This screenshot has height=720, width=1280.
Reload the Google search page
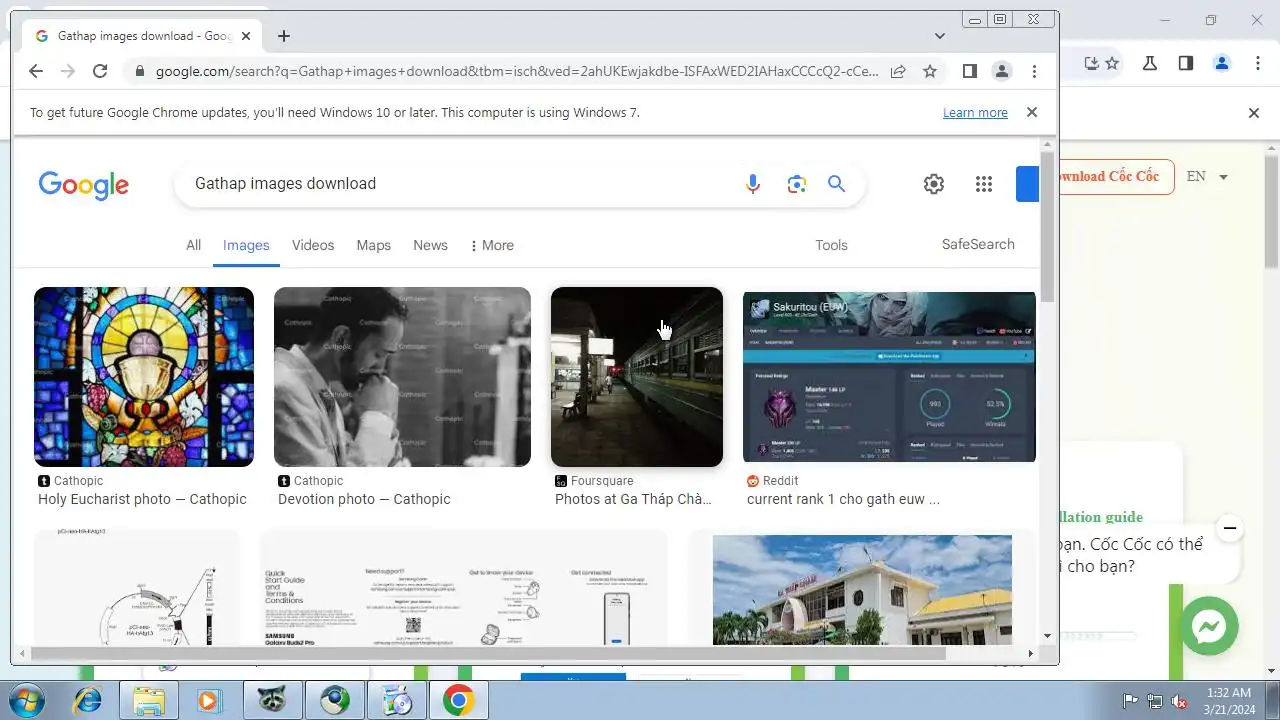click(x=100, y=71)
